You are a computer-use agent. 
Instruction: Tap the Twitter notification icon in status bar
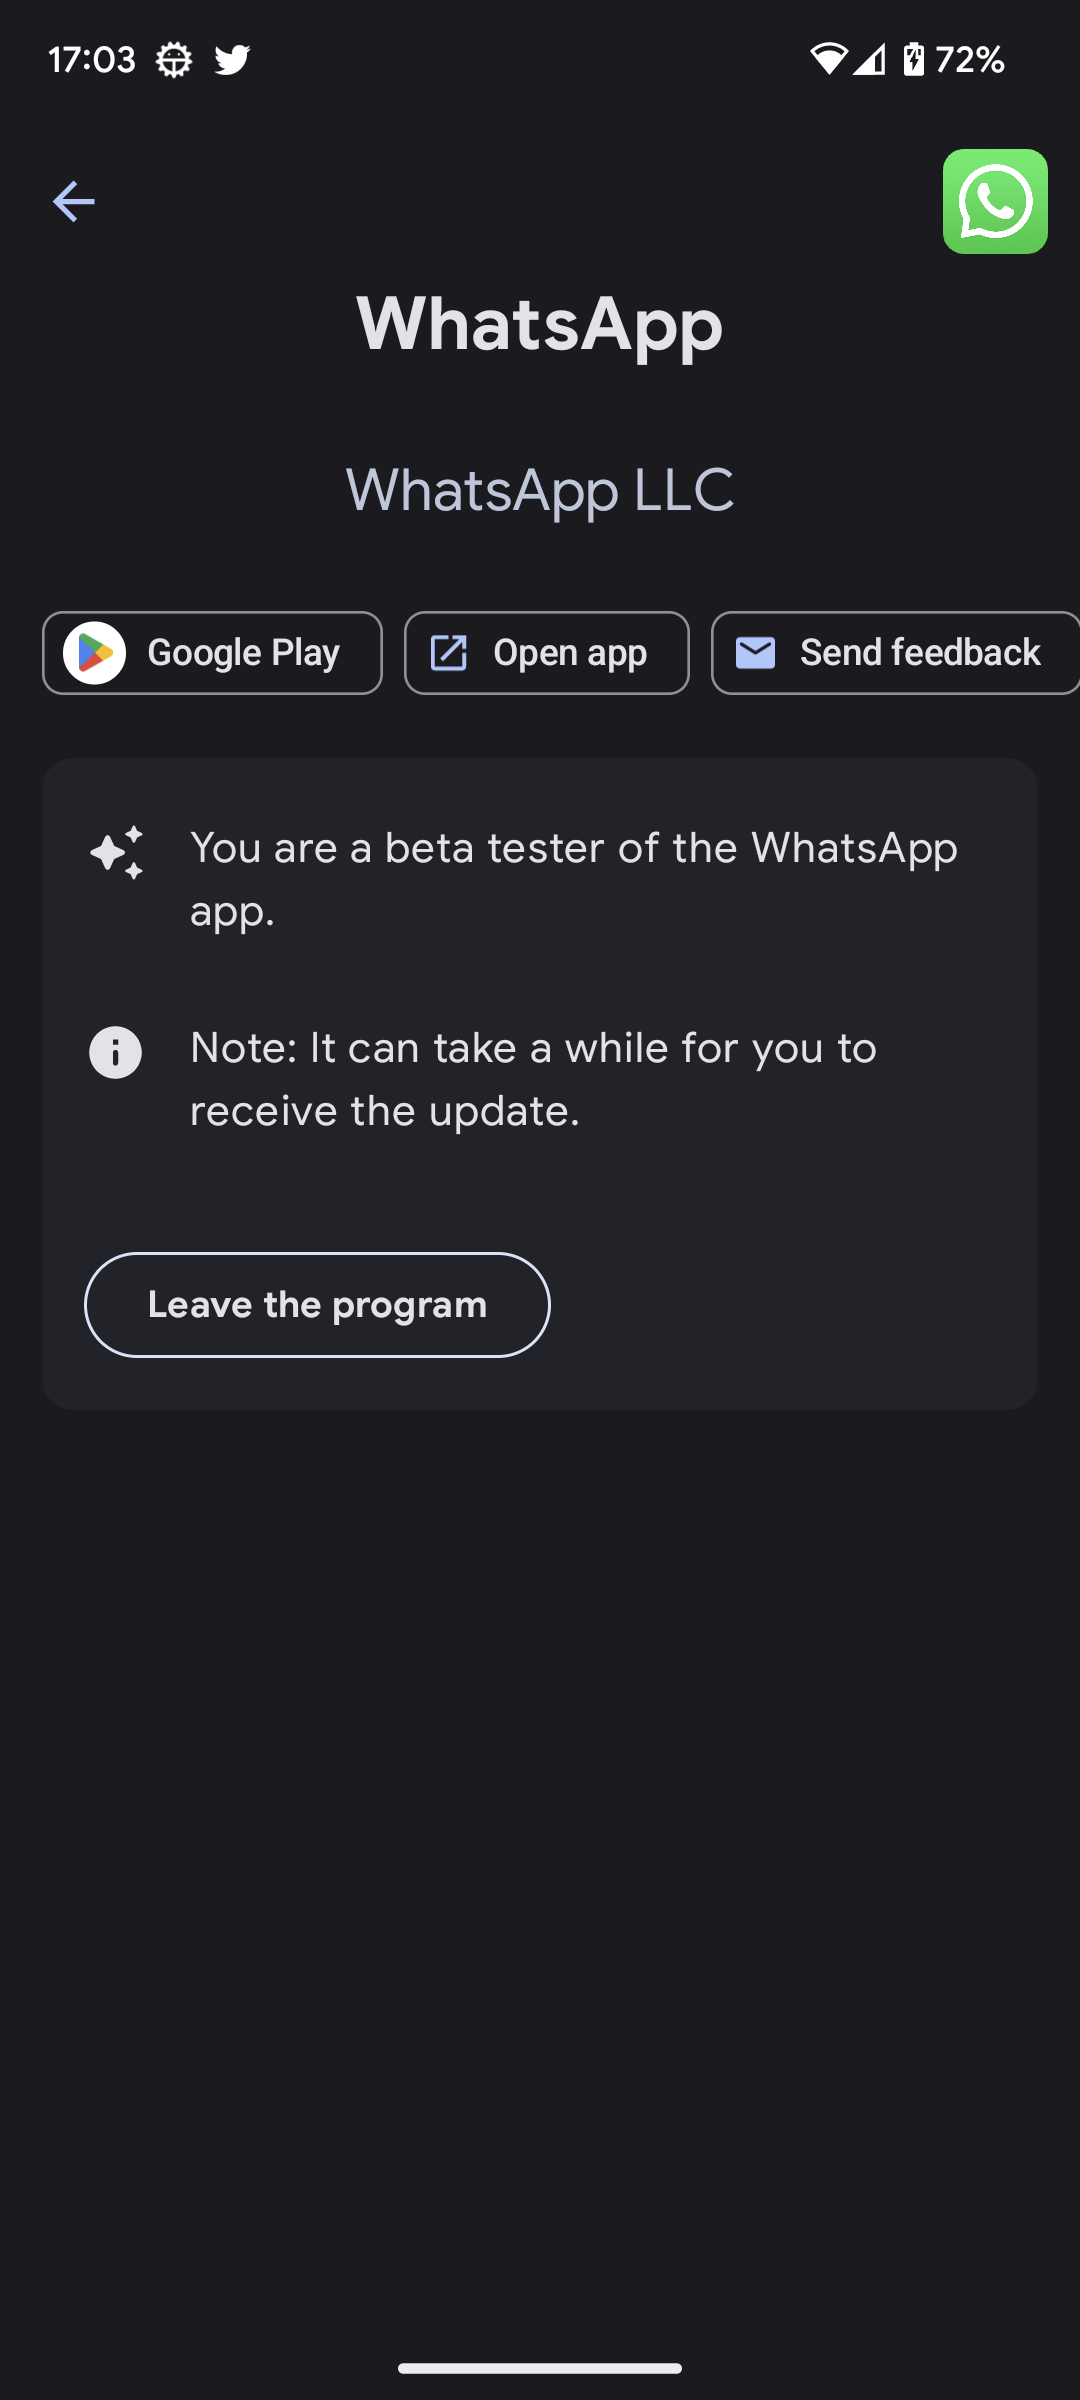(232, 60)
